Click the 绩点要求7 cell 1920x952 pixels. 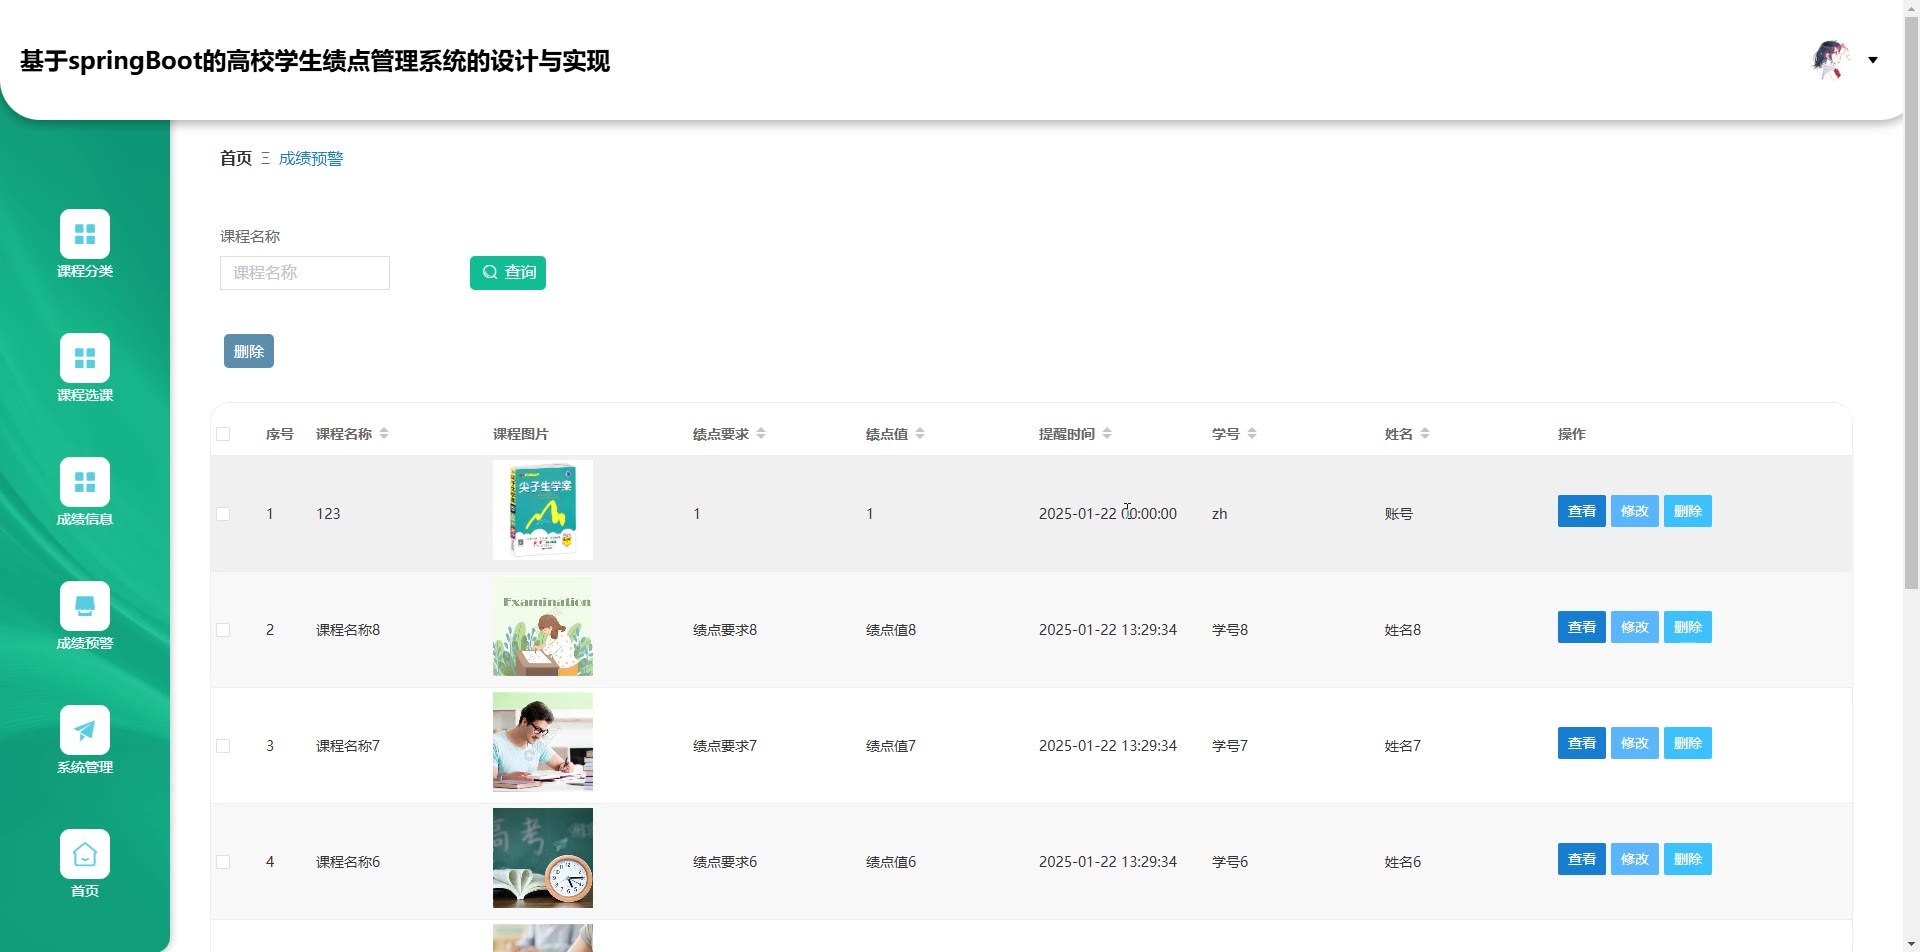pos(725,746)
